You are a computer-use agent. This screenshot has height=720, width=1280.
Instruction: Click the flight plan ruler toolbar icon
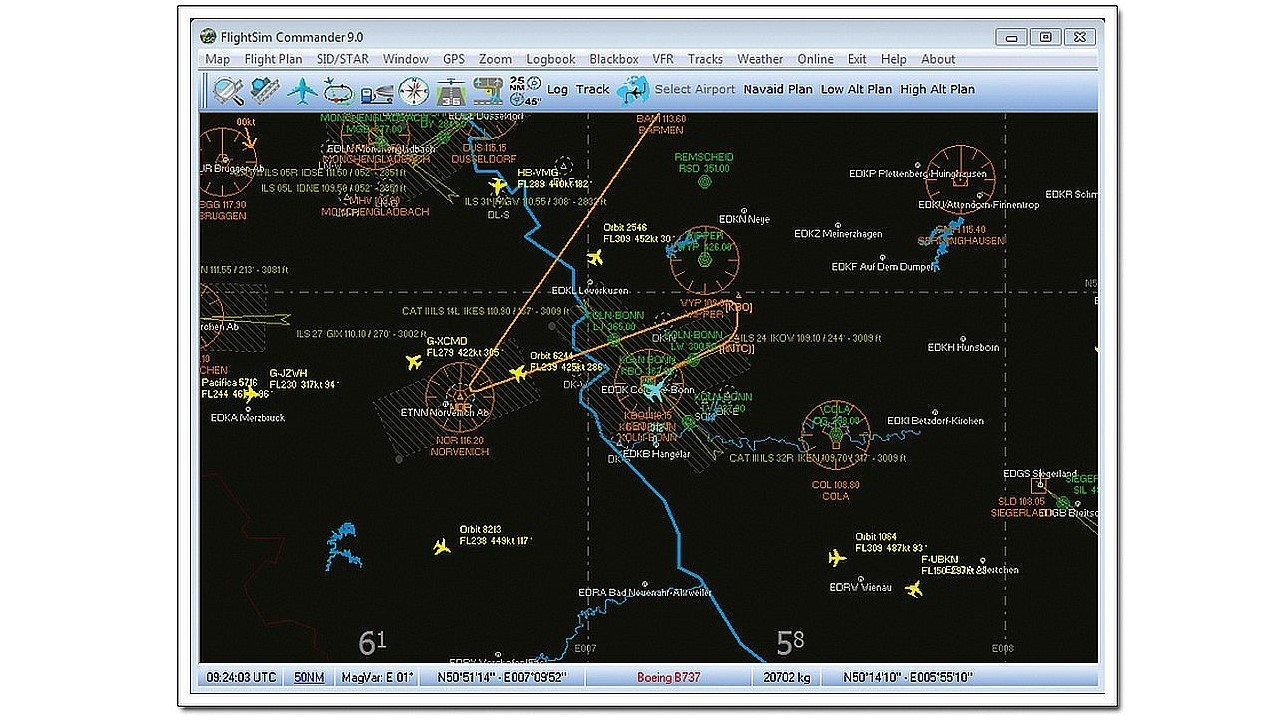(x=265, y=90)
